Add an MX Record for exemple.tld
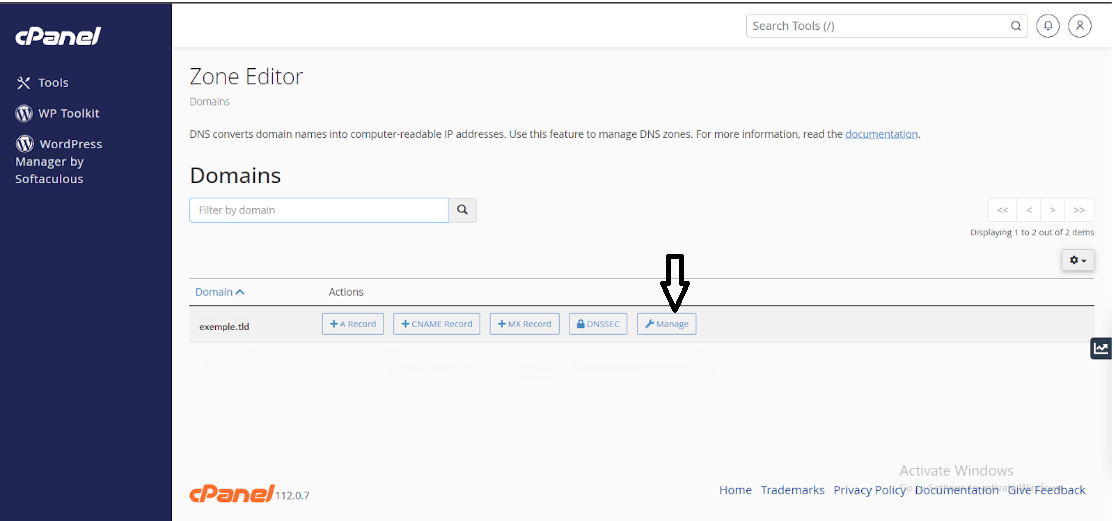The width and height of the screenshot is (1114, 521). (524, 324)
